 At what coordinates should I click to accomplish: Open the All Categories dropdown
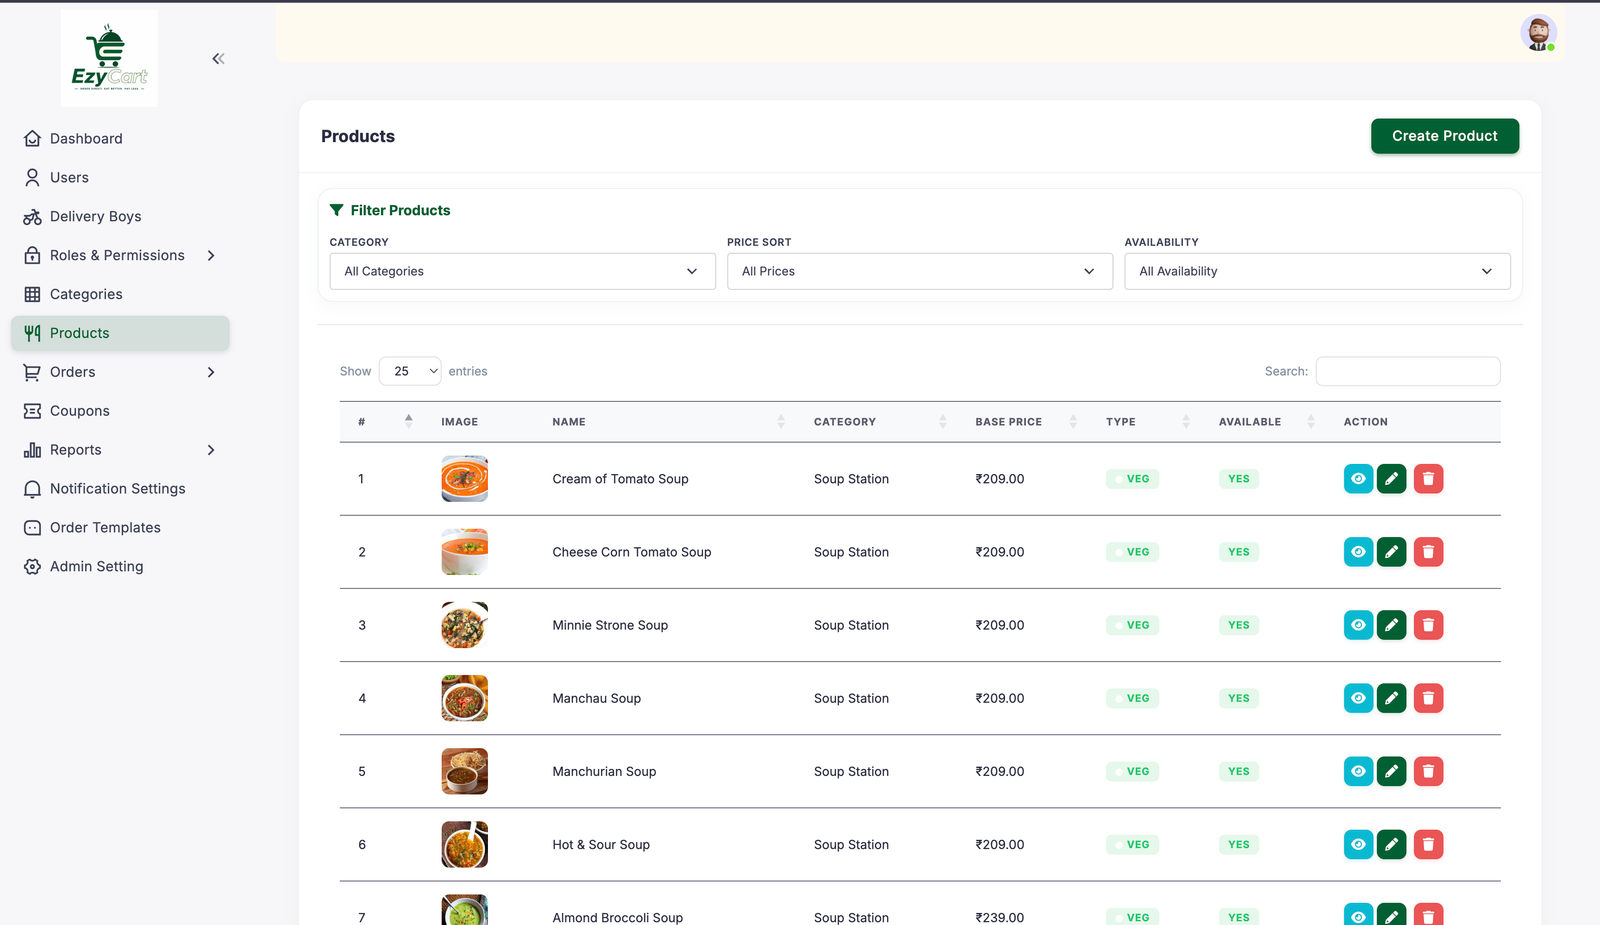pyautogui.click(x=522, y=271)
